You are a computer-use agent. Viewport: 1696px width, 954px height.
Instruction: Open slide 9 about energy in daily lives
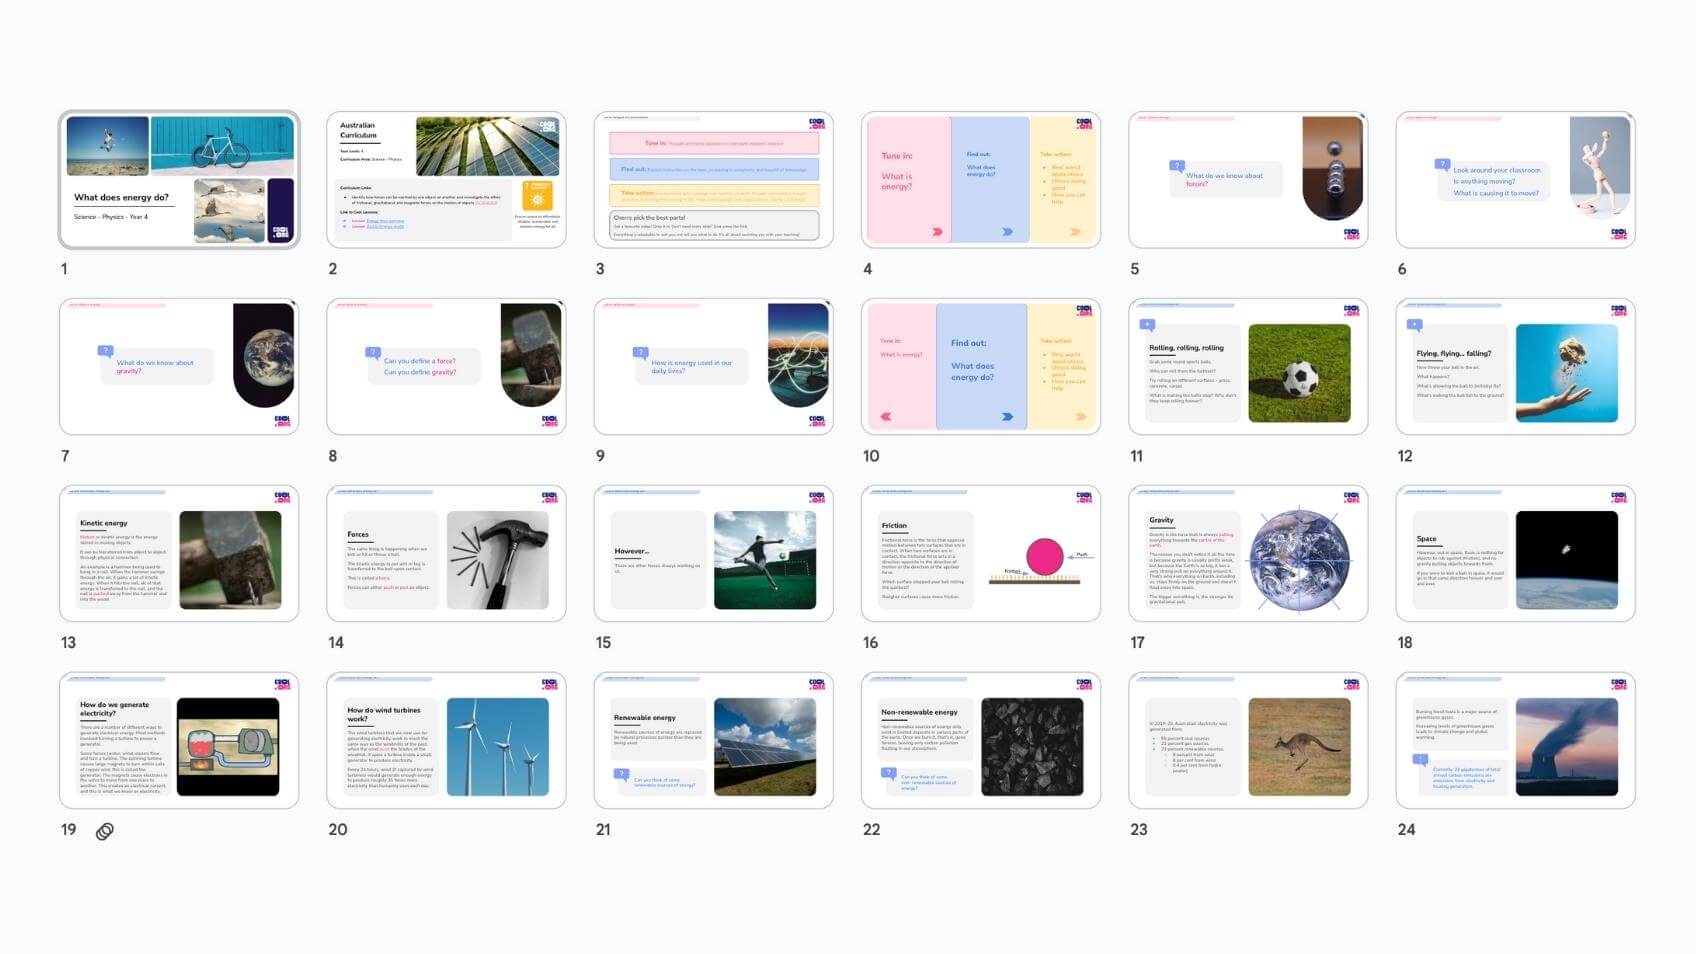(713, 367)
